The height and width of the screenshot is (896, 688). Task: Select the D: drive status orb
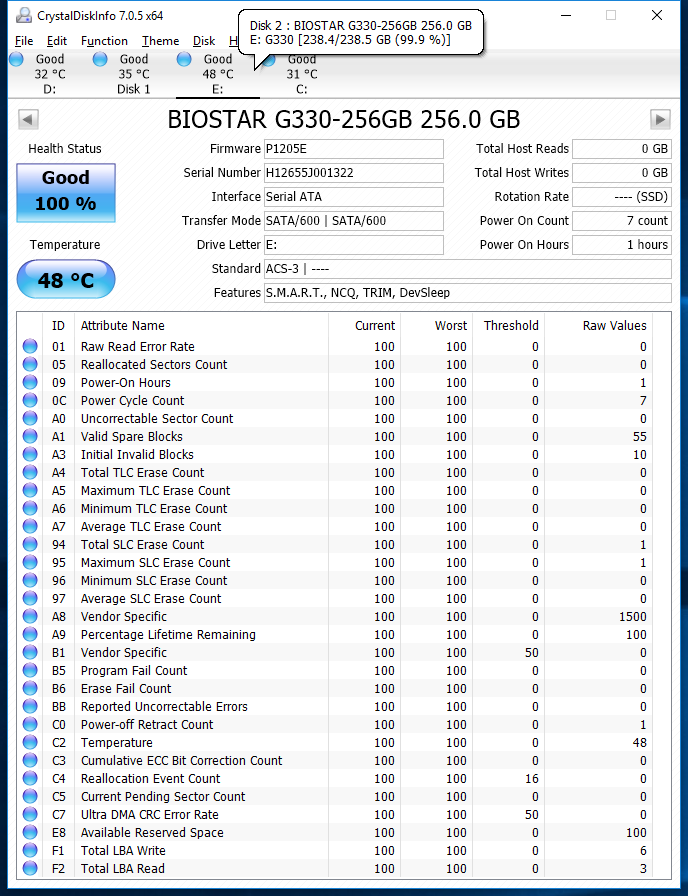point(16,60)
